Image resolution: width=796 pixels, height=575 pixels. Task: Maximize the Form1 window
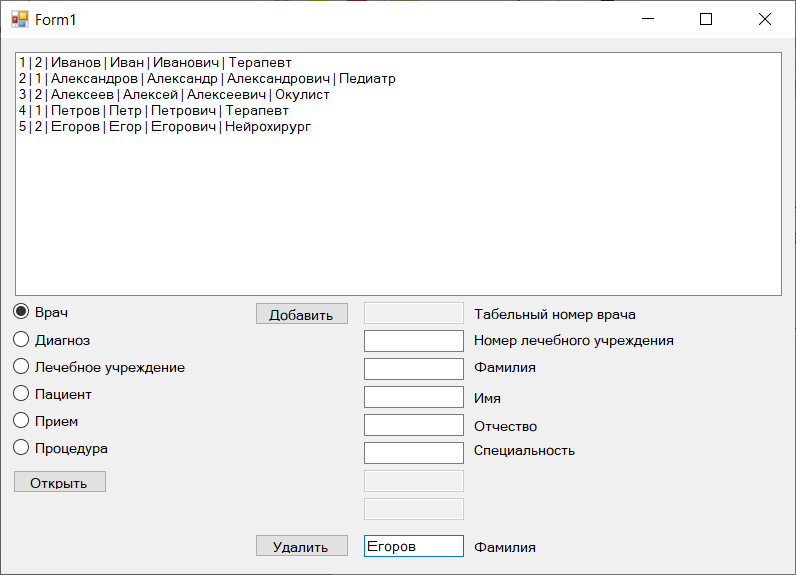(x=706, y=19)
